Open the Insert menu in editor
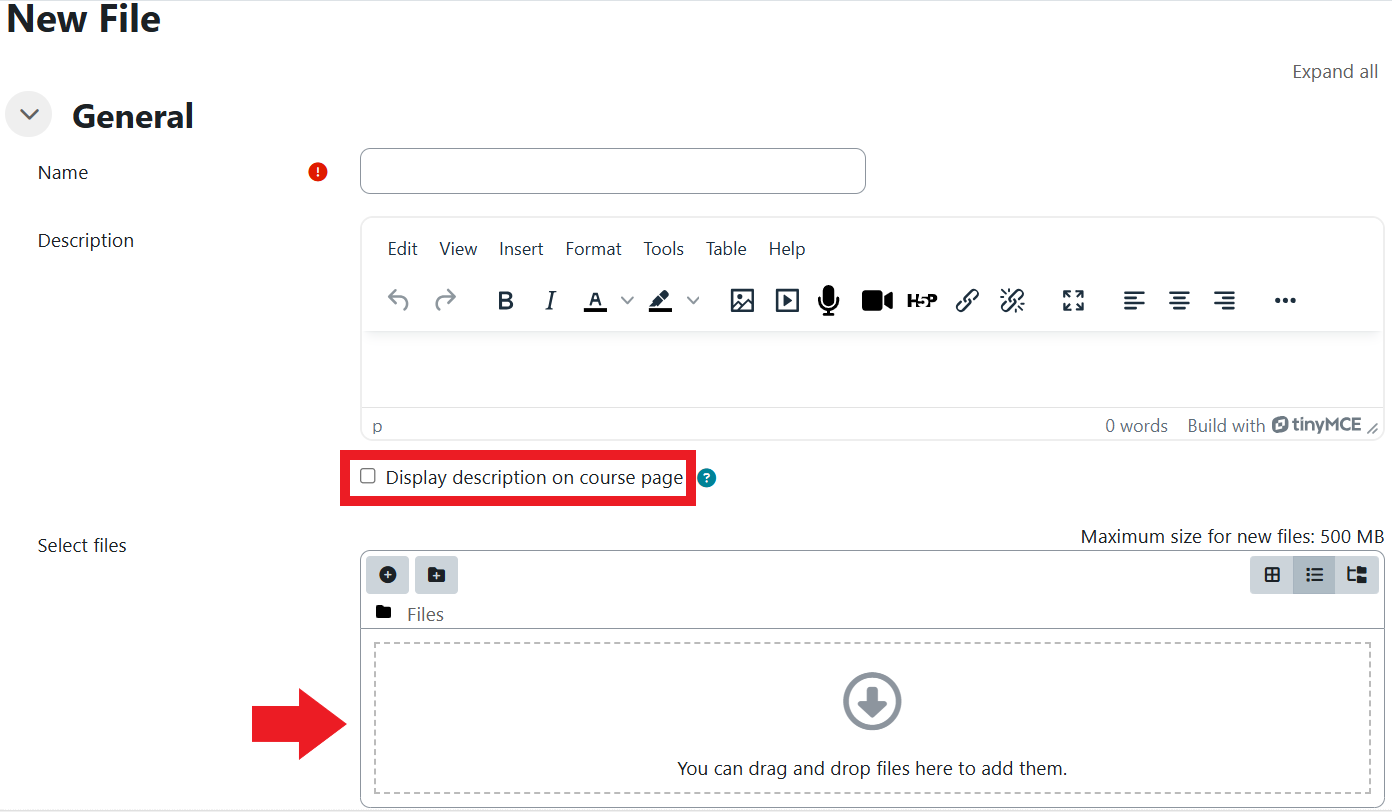The width and height of the screenshot is (1392, 812). click(521, 249)
